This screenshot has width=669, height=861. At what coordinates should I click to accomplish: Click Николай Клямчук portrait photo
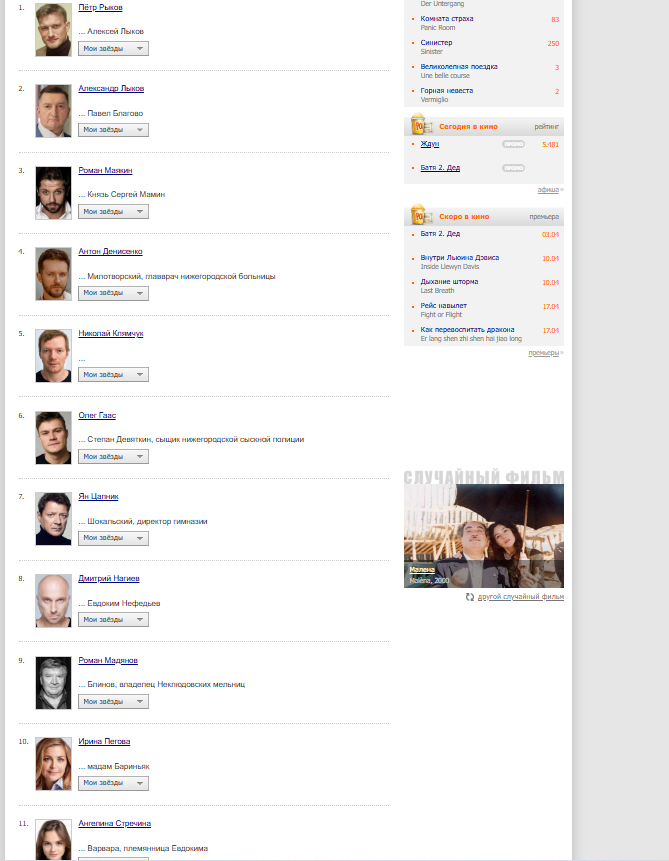[53, 356]
